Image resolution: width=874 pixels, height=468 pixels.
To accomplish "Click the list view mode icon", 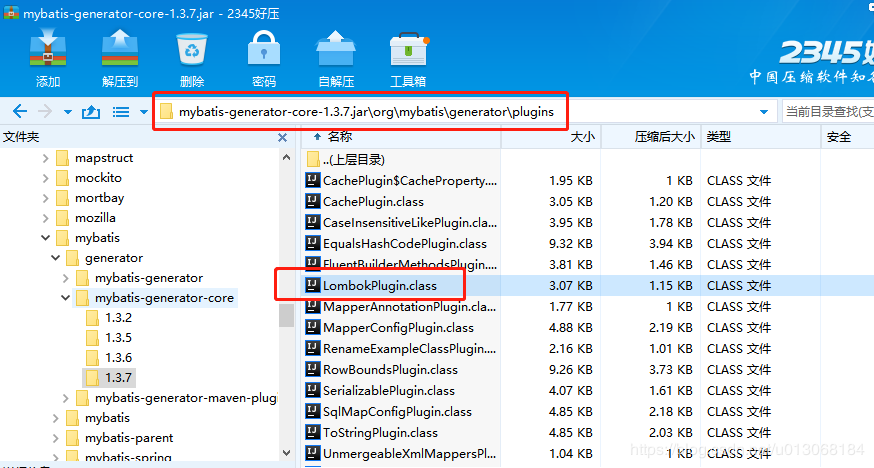I will 121,112.
